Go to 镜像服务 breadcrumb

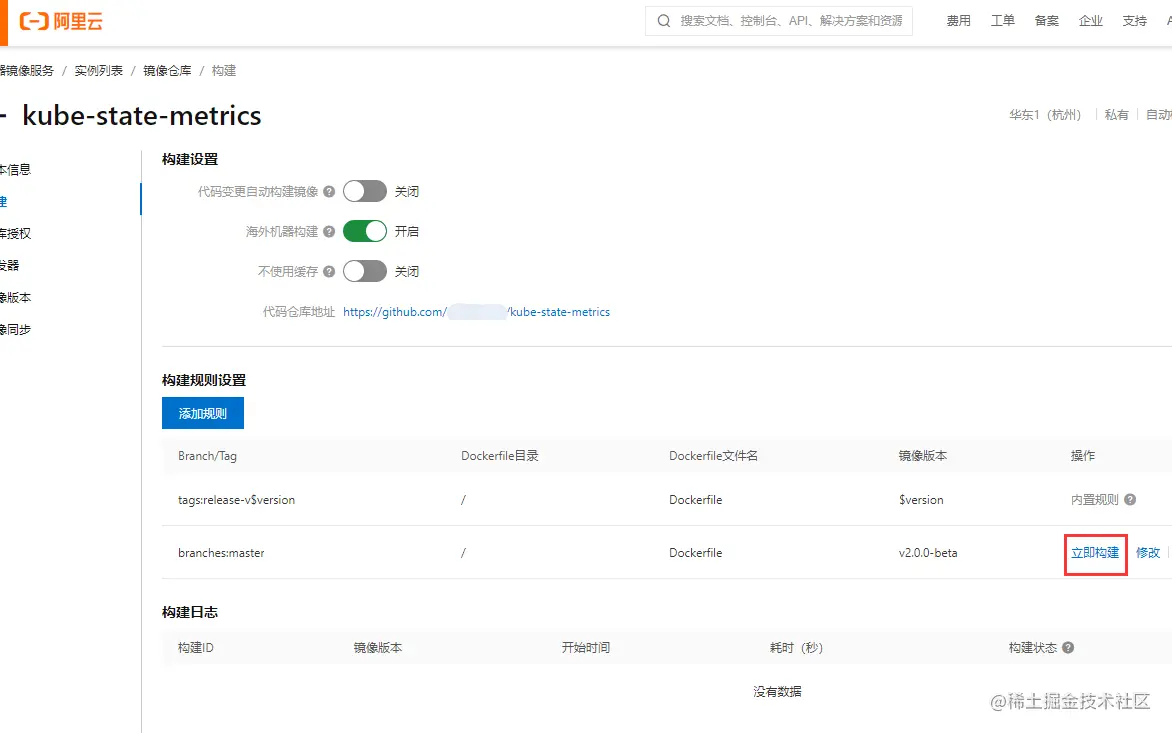point(27,70)
